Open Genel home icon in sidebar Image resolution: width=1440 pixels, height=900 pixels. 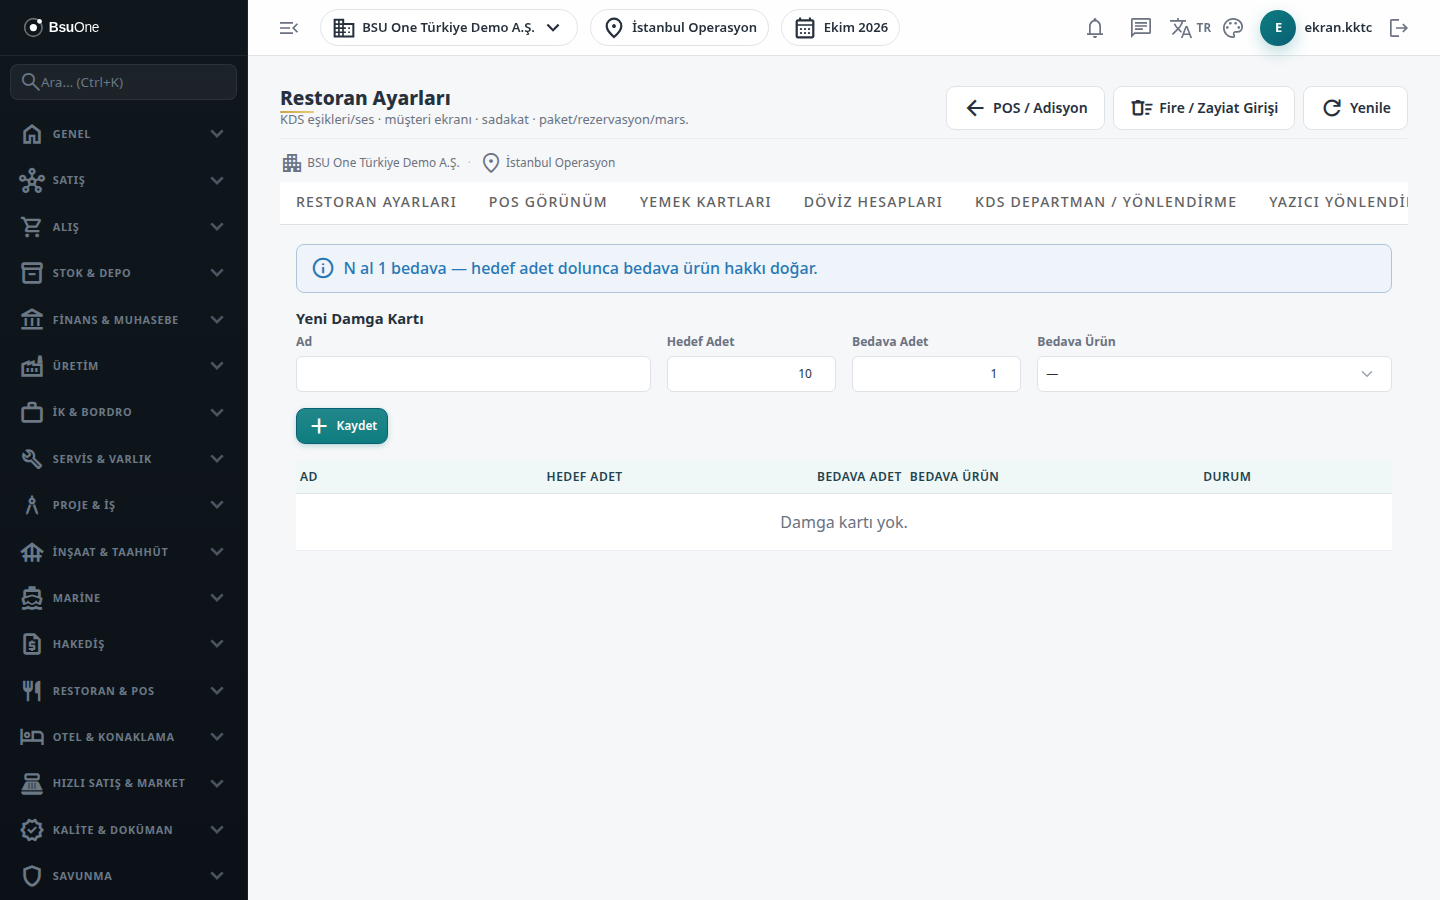click(x=32, y=134)
